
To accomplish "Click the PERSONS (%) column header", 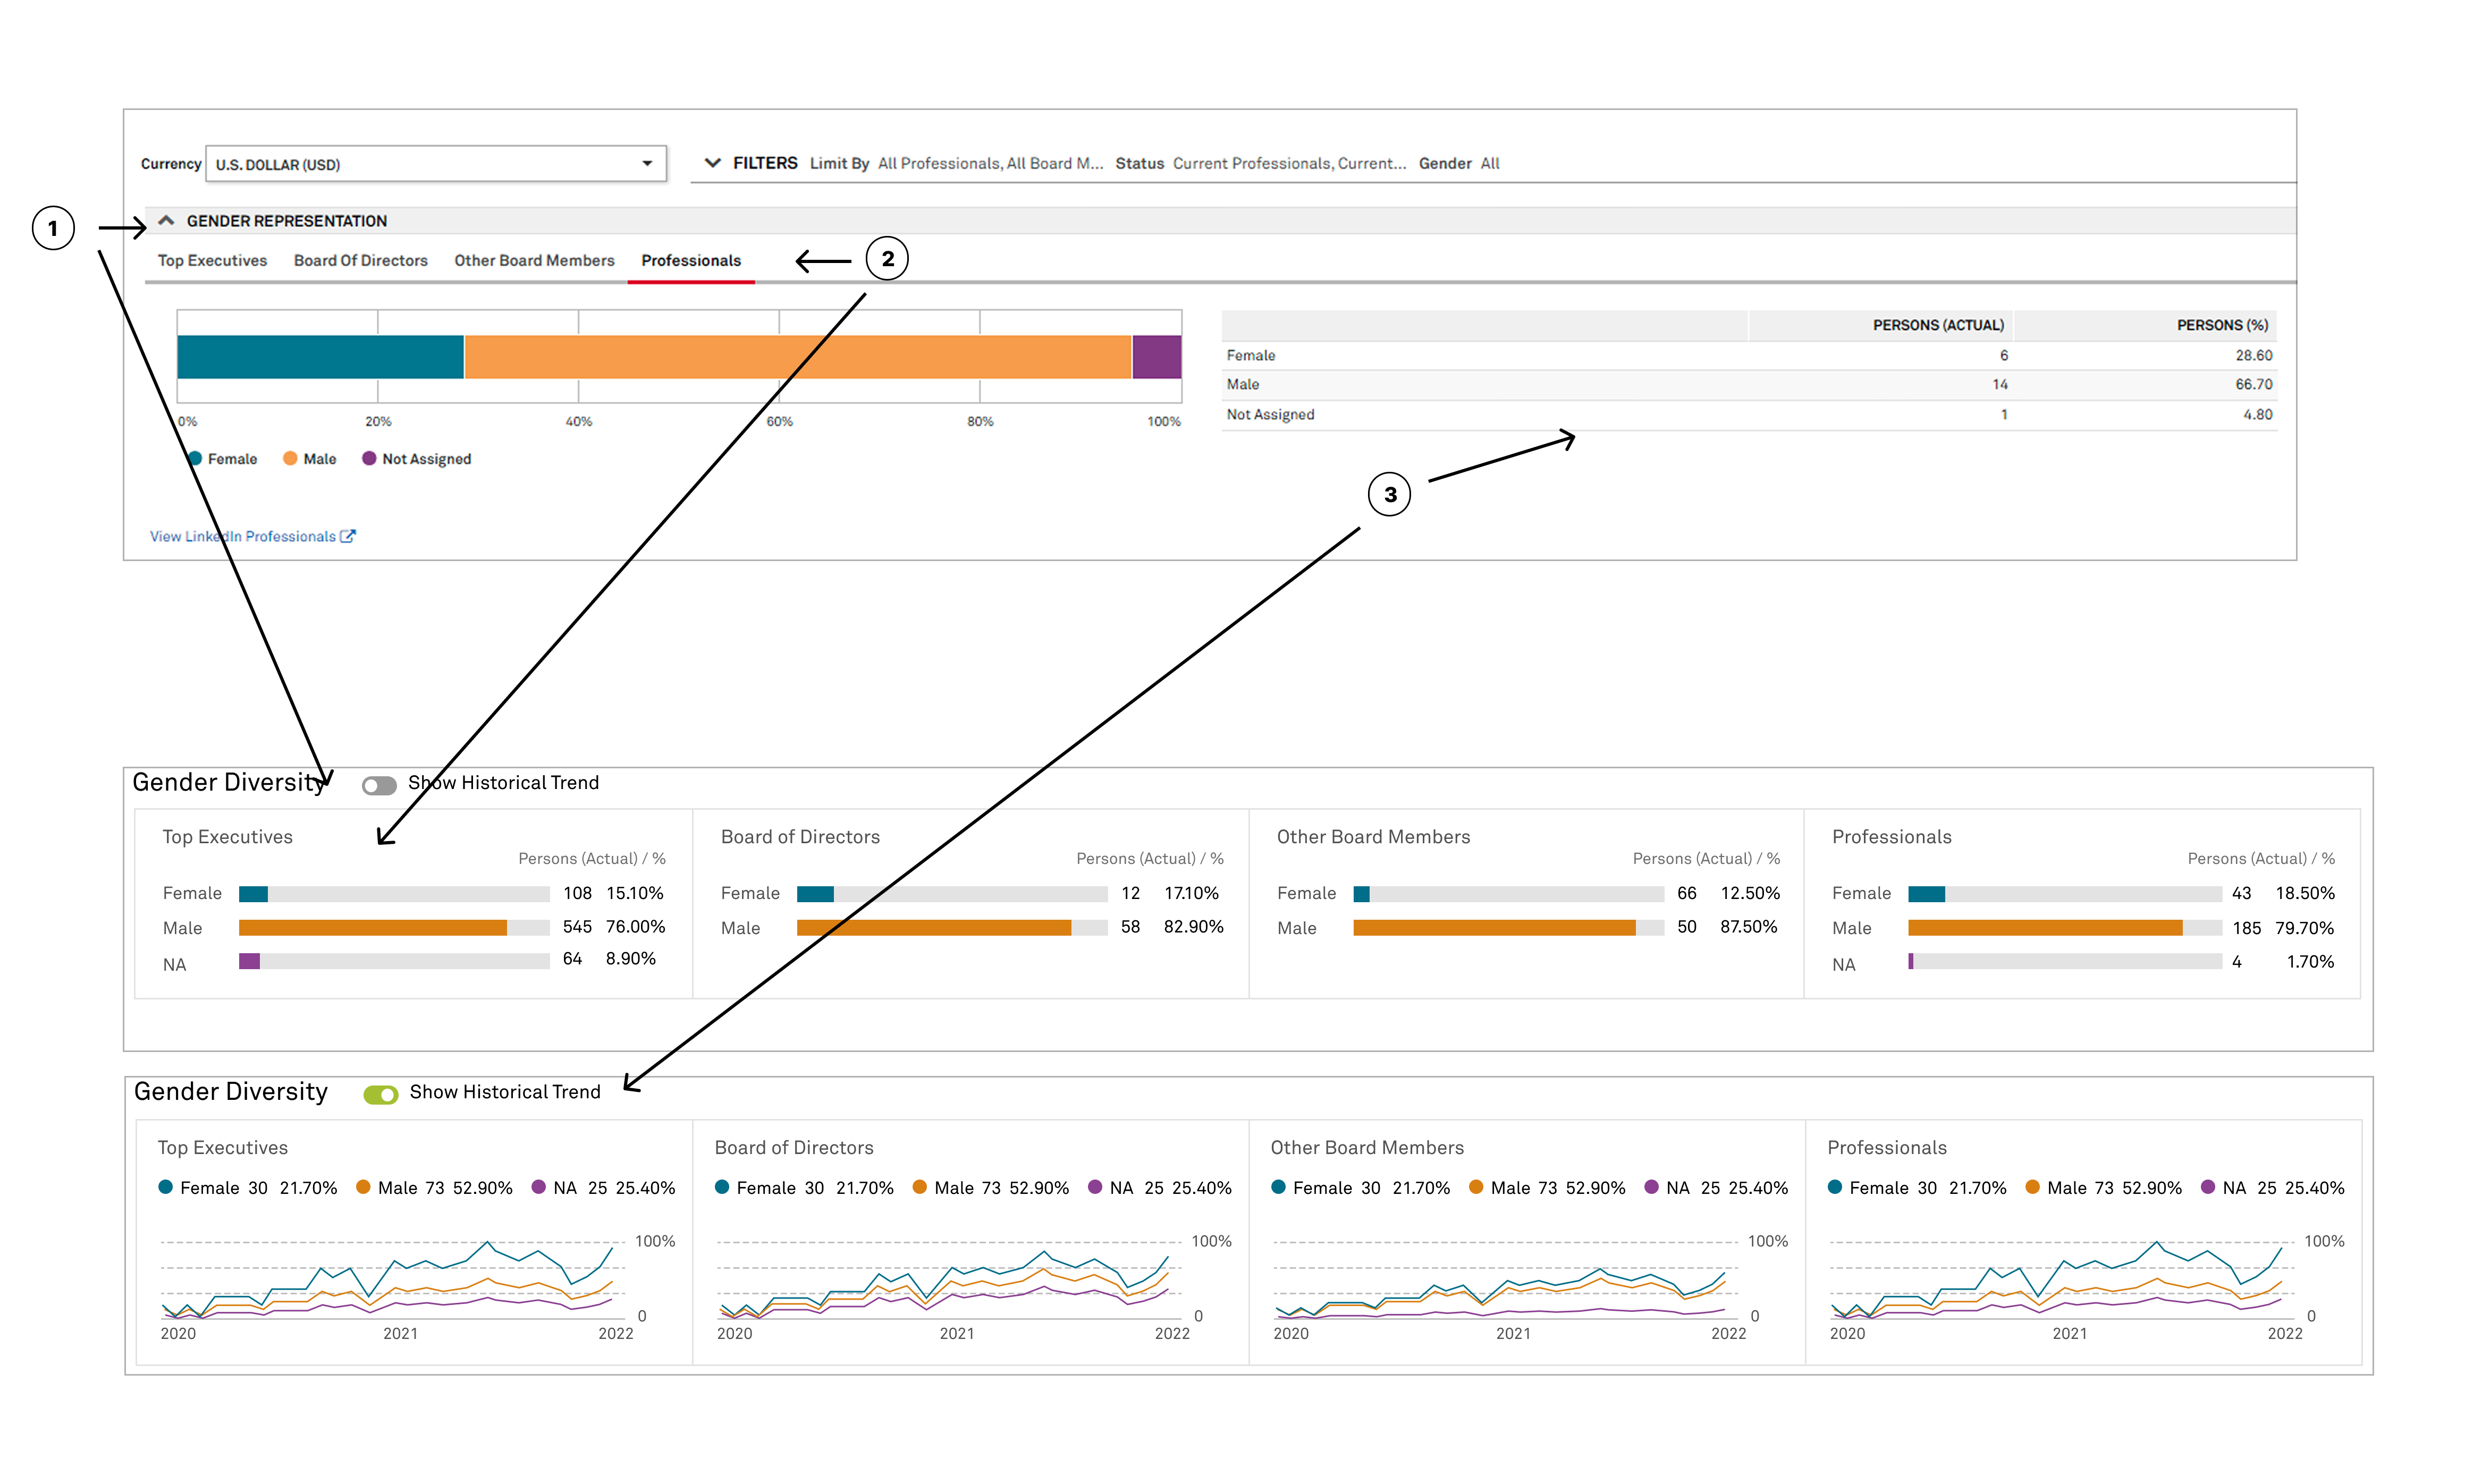I will [x=2222, y=325].
